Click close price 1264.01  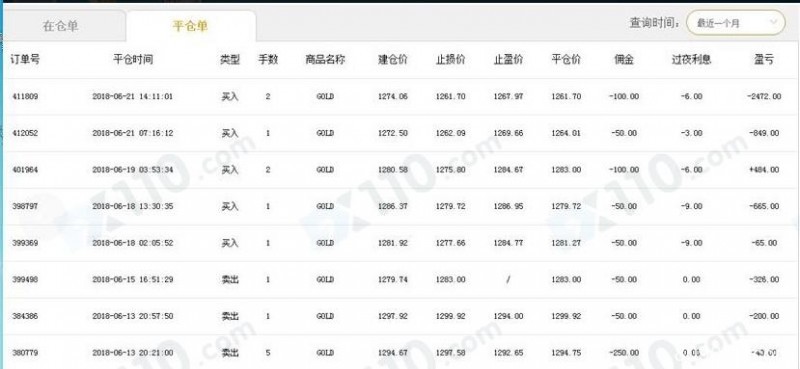tap(566, 133)
